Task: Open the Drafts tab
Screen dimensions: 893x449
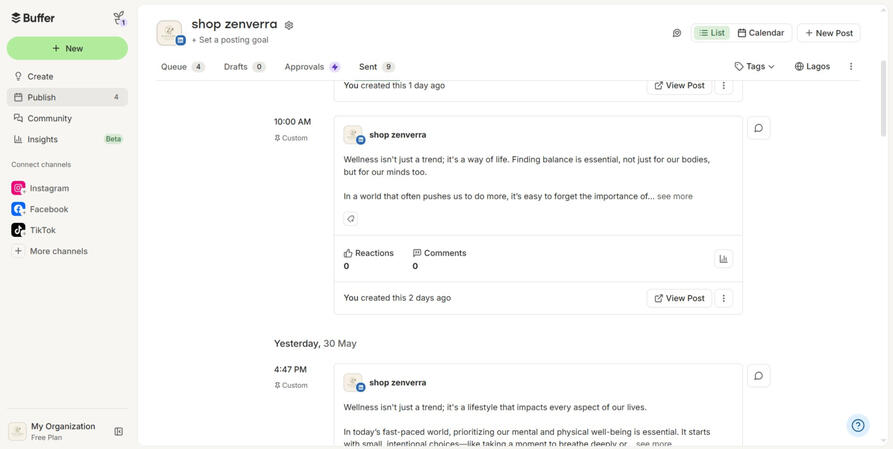Action: pyautogui.click(x=244, y=67)
